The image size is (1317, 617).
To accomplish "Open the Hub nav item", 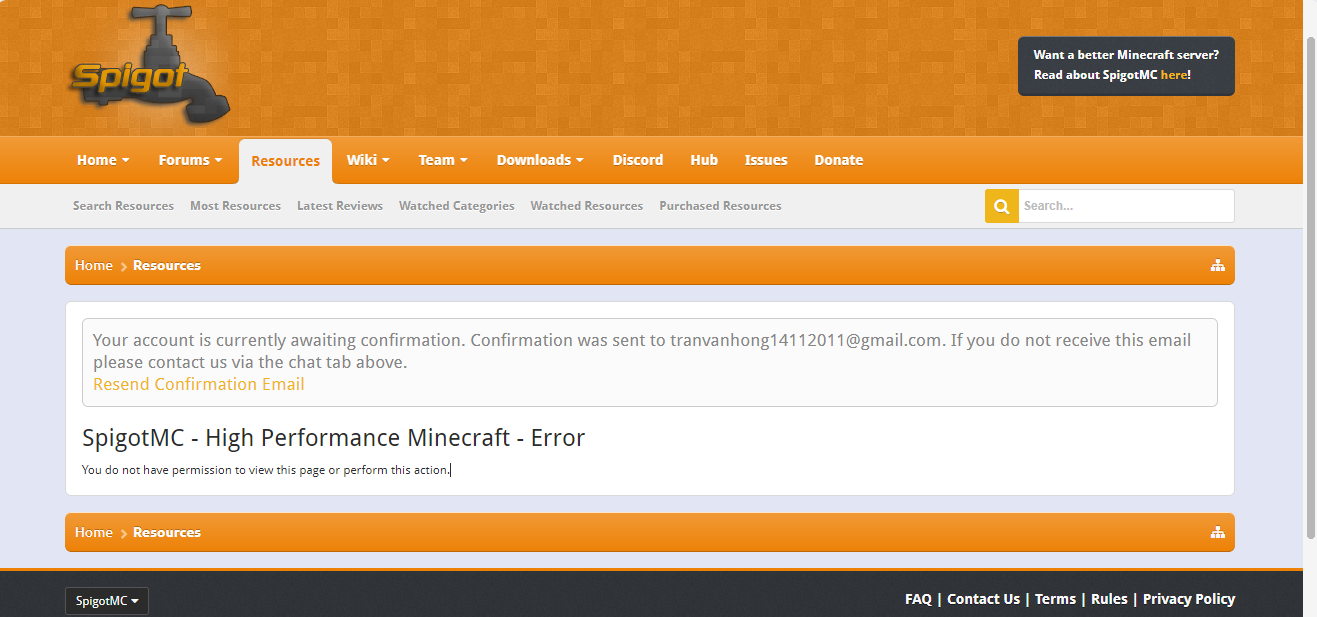I will point(704,160).
